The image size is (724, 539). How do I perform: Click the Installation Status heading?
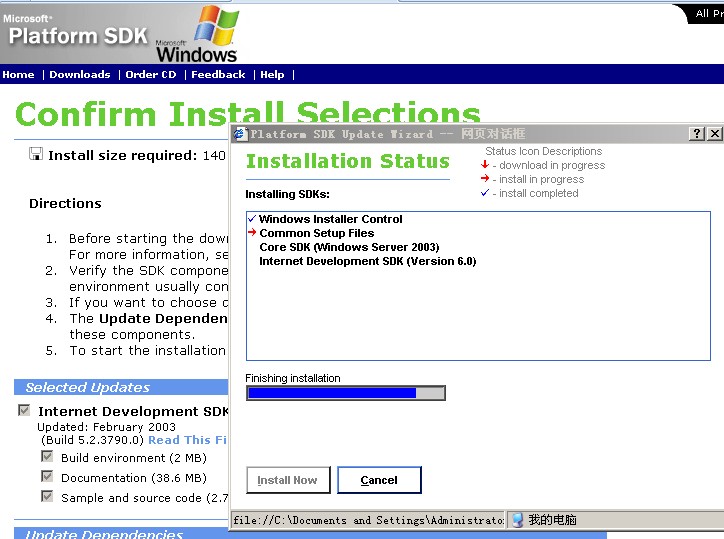348,161
